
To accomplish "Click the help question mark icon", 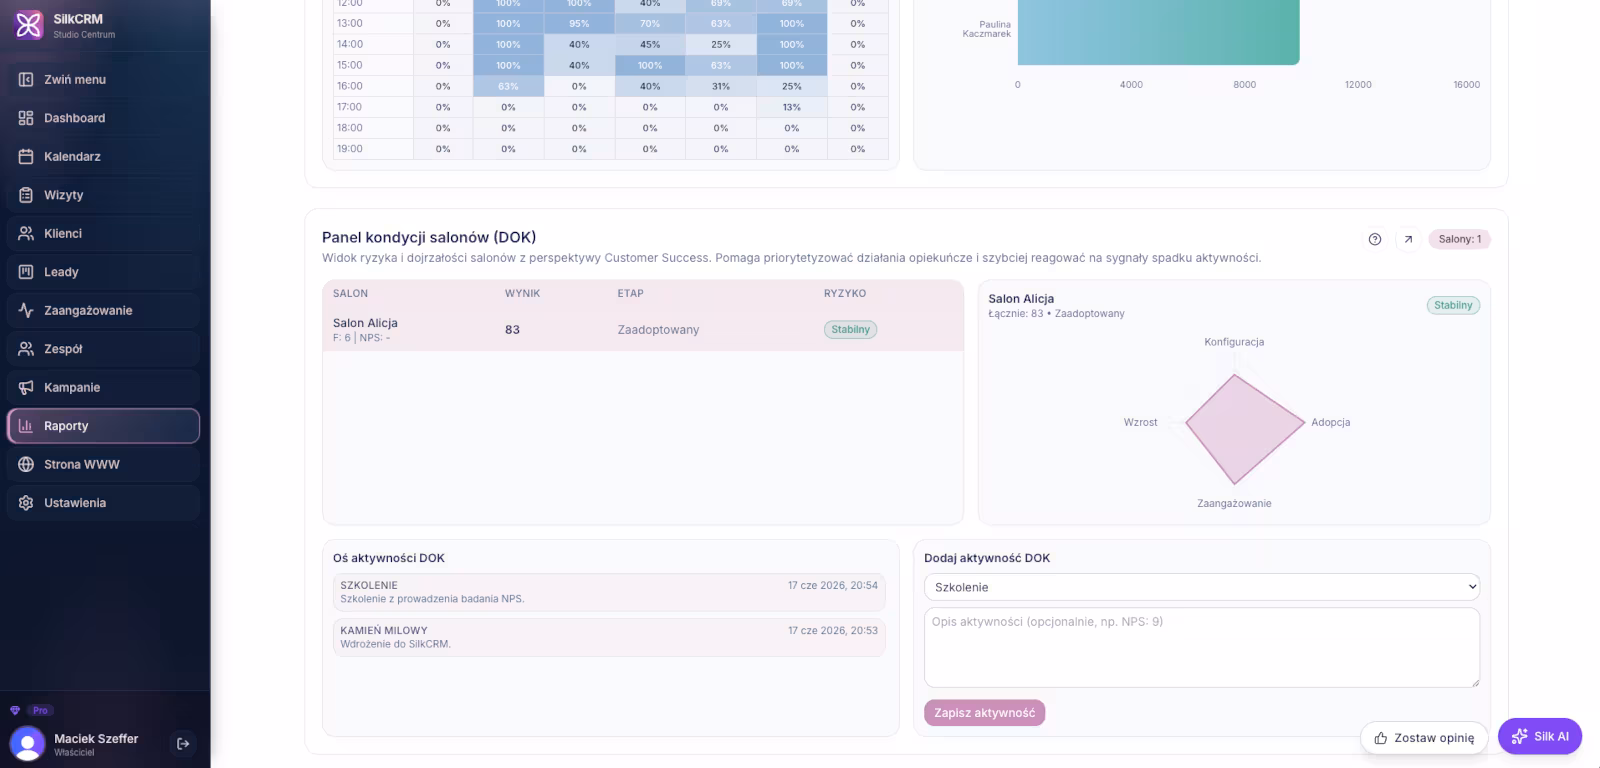I will 1375,239.
